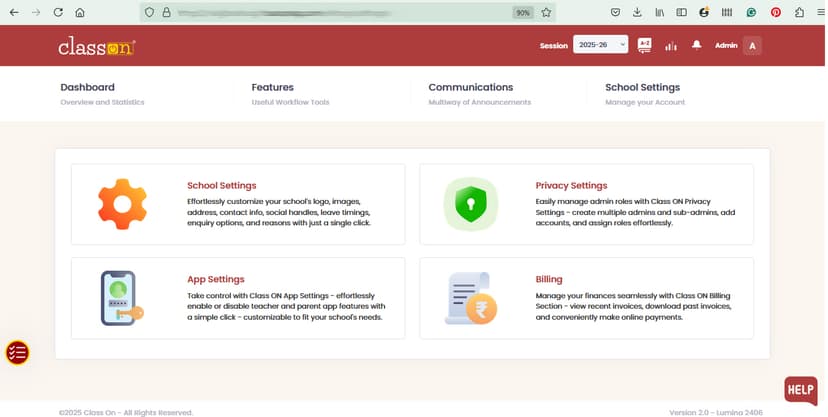Open the Session 2025-26 dropdown
Screen dimensions: 828x417
coord(600,45)
